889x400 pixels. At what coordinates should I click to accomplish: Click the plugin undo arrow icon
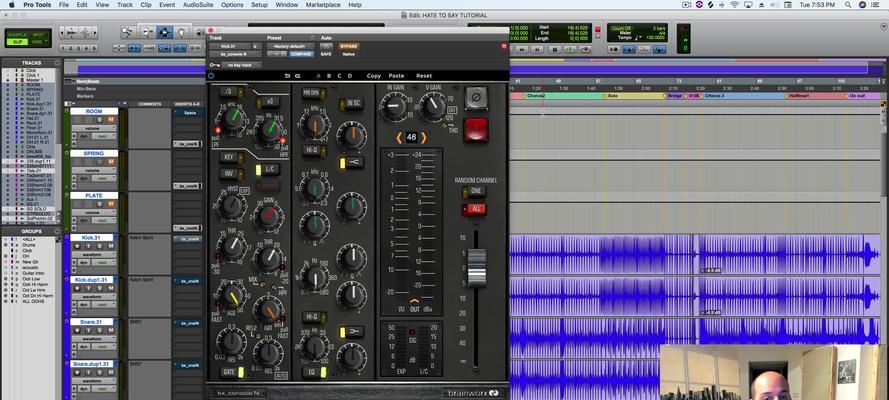(287, 75)
